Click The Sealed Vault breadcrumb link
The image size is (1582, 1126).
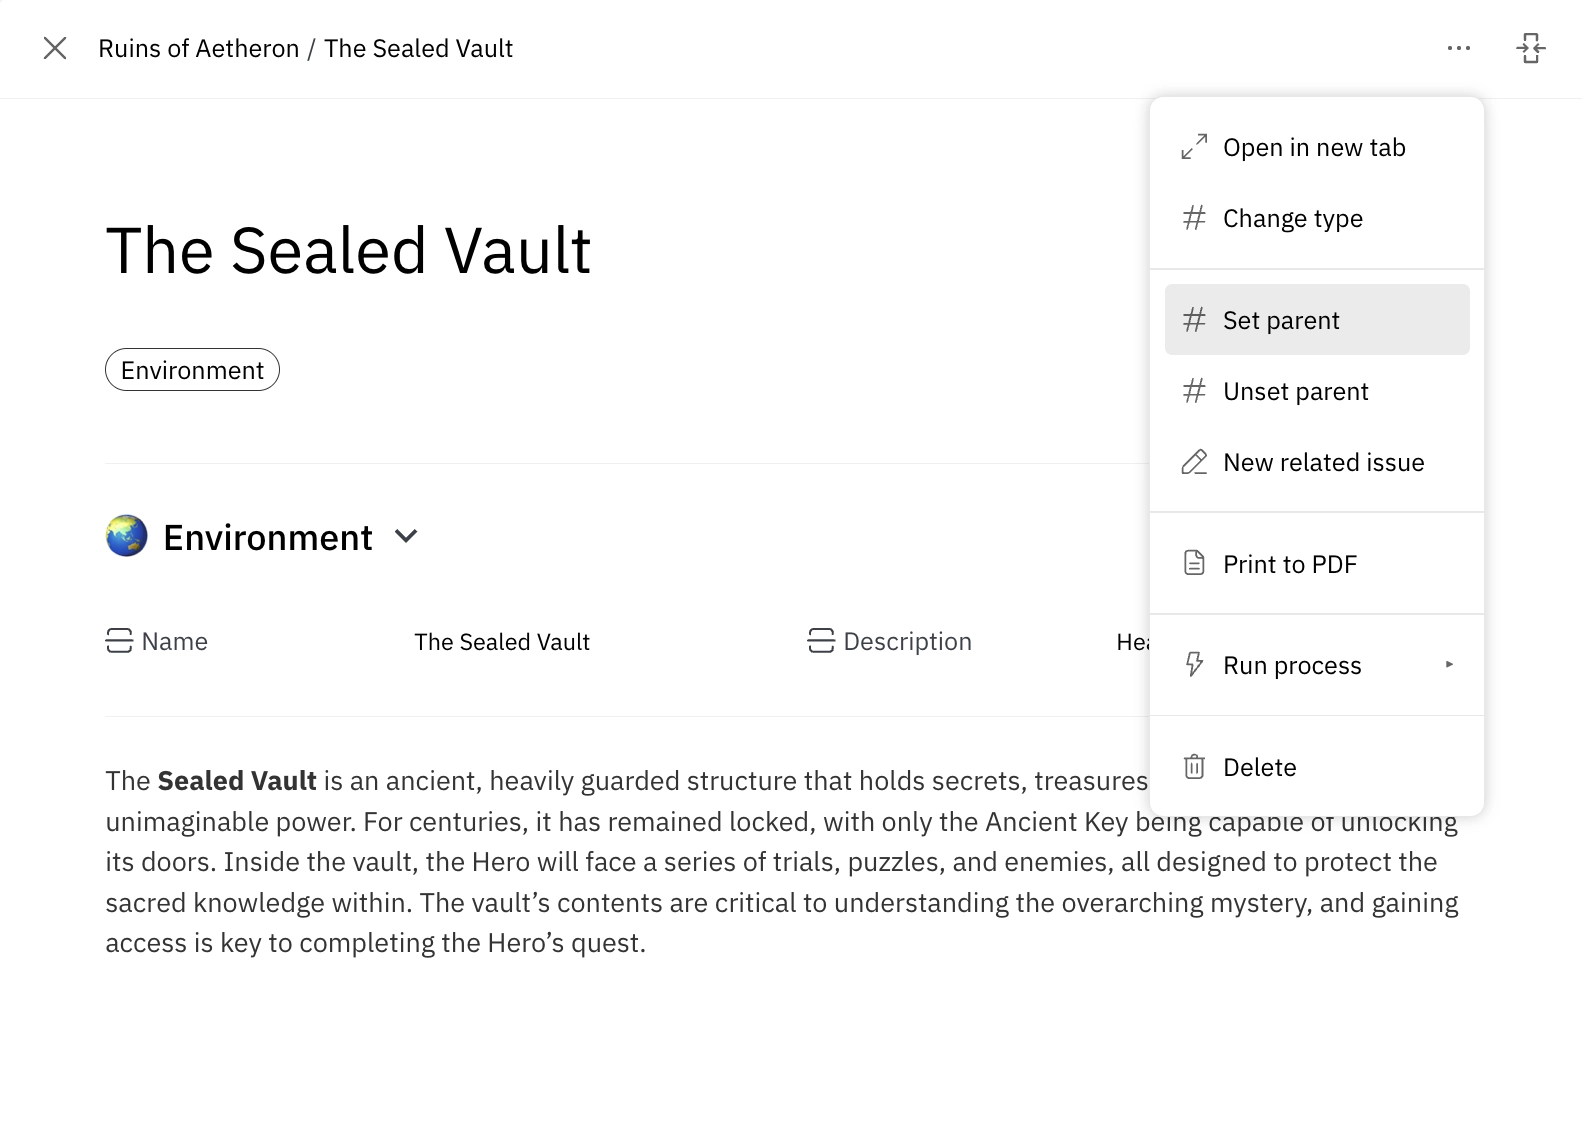pos(418,48)
